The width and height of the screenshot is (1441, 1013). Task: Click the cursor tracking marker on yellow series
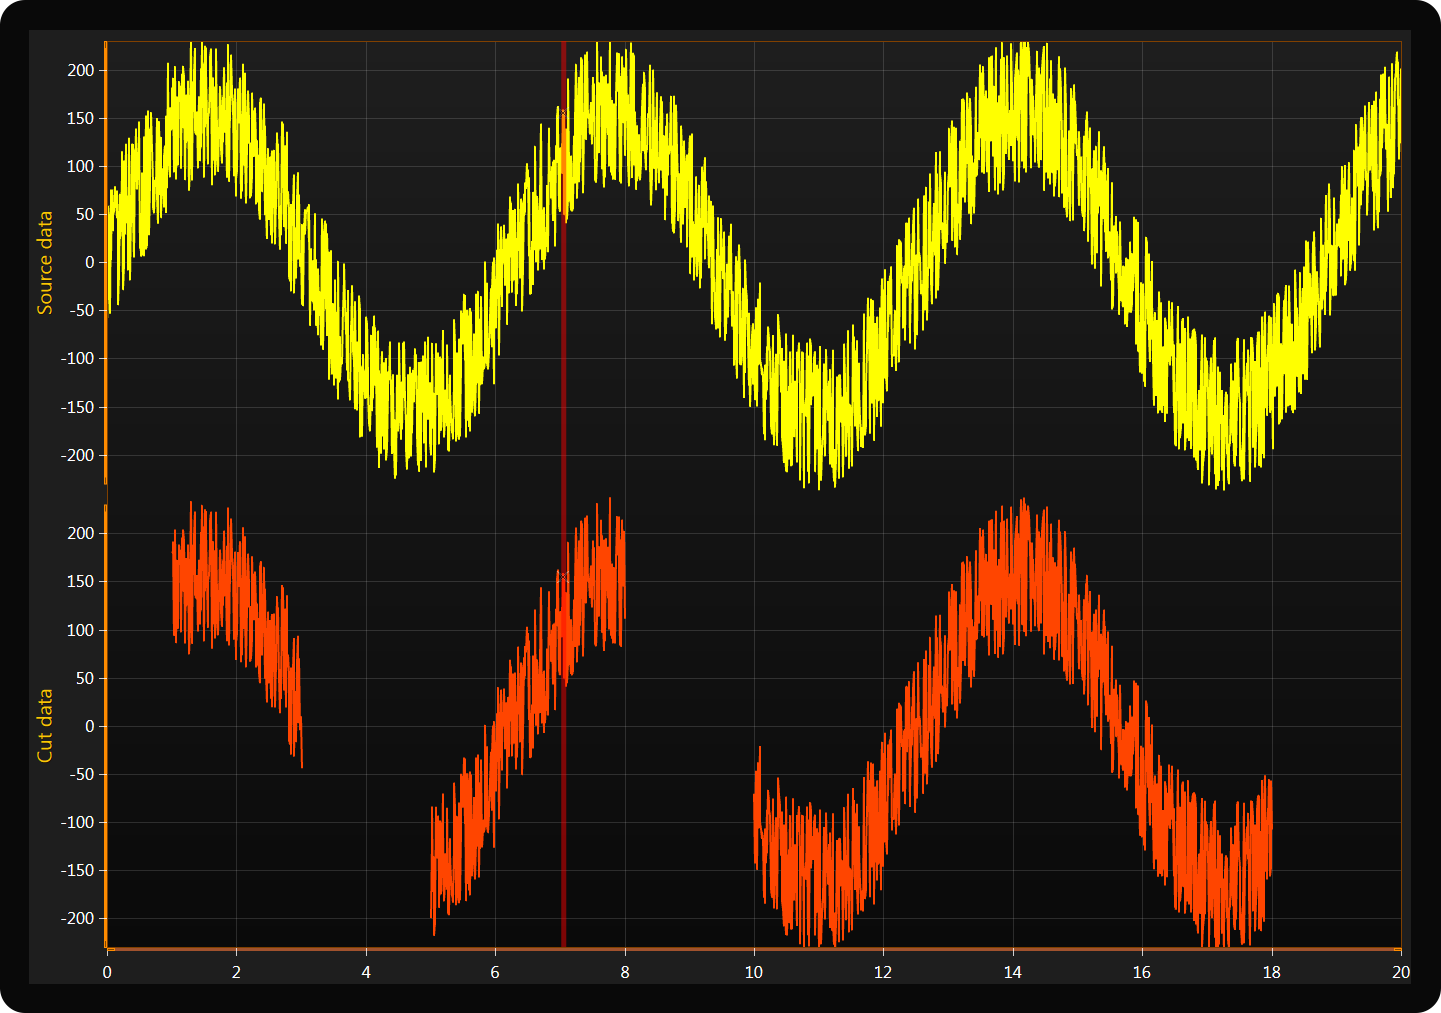(x=563, y=114)
